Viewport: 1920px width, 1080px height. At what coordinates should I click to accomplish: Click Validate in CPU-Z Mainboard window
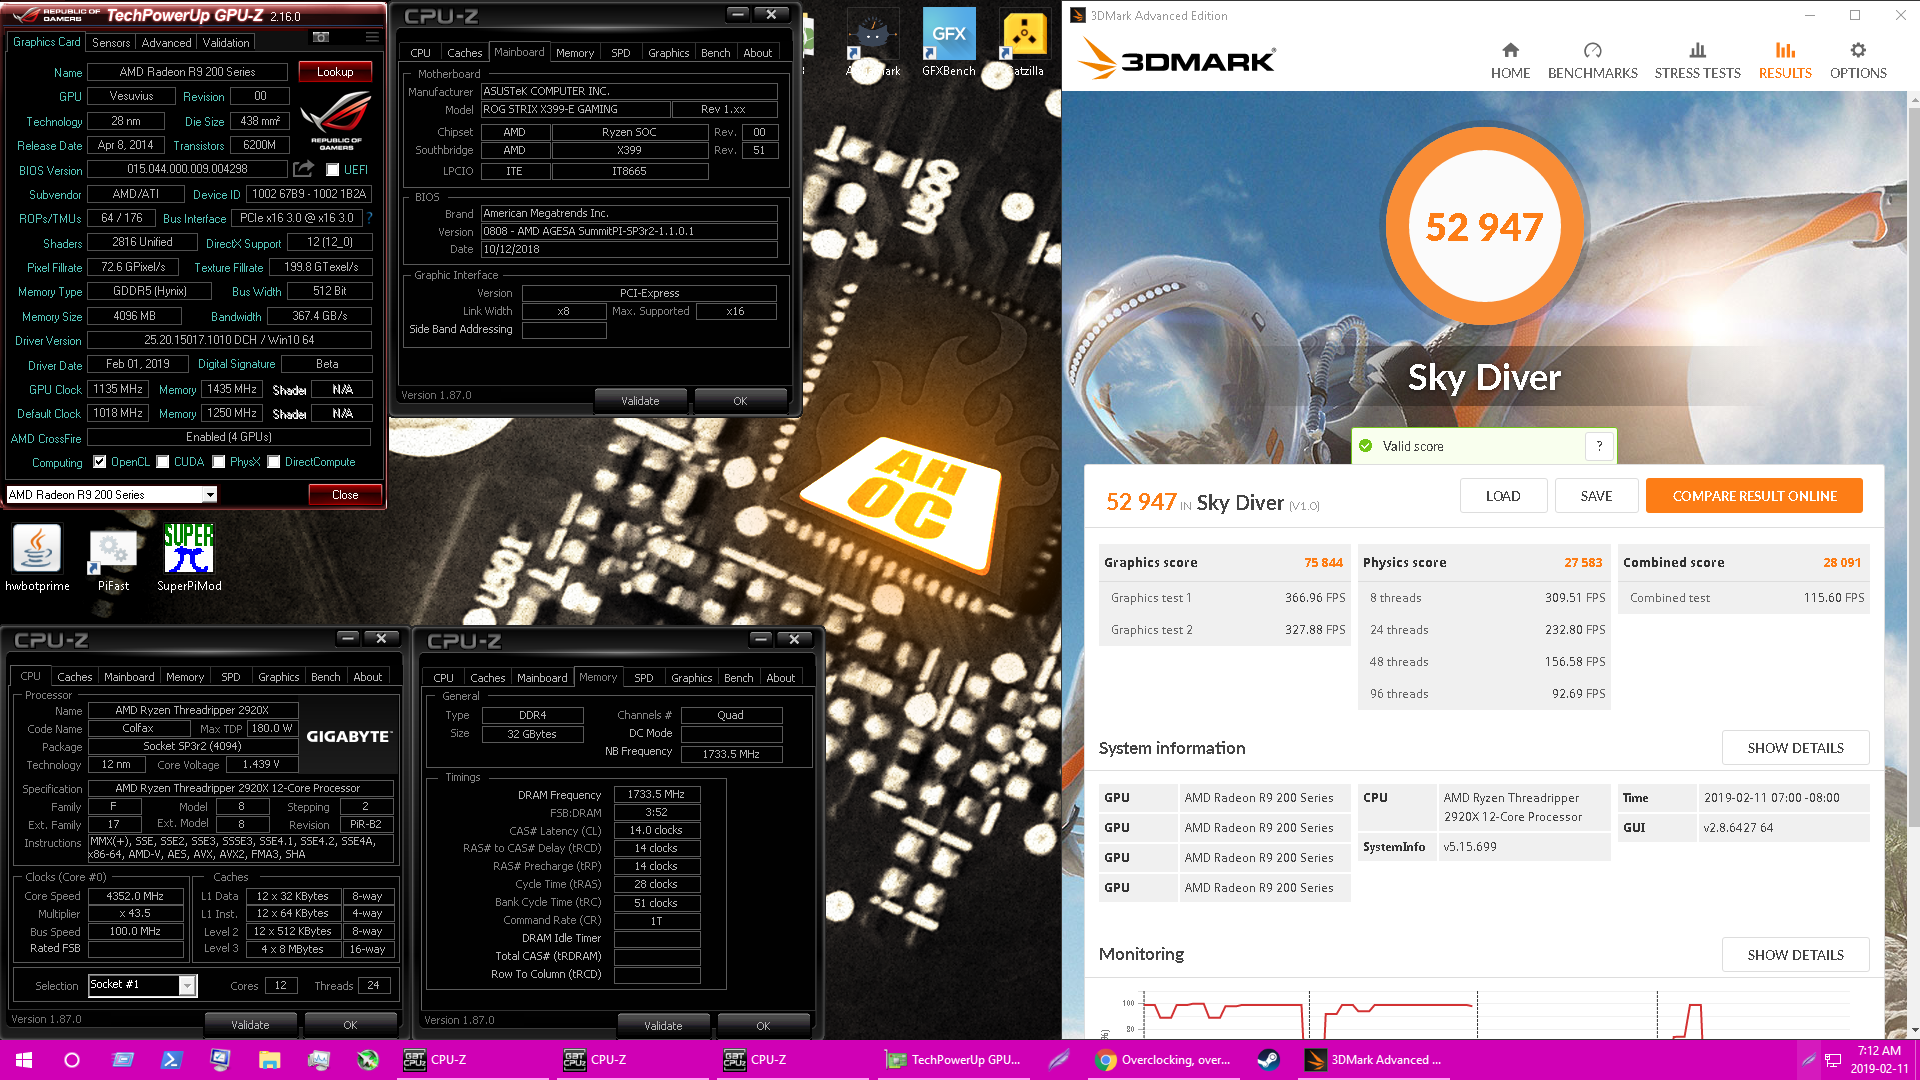tap(640, 401)
